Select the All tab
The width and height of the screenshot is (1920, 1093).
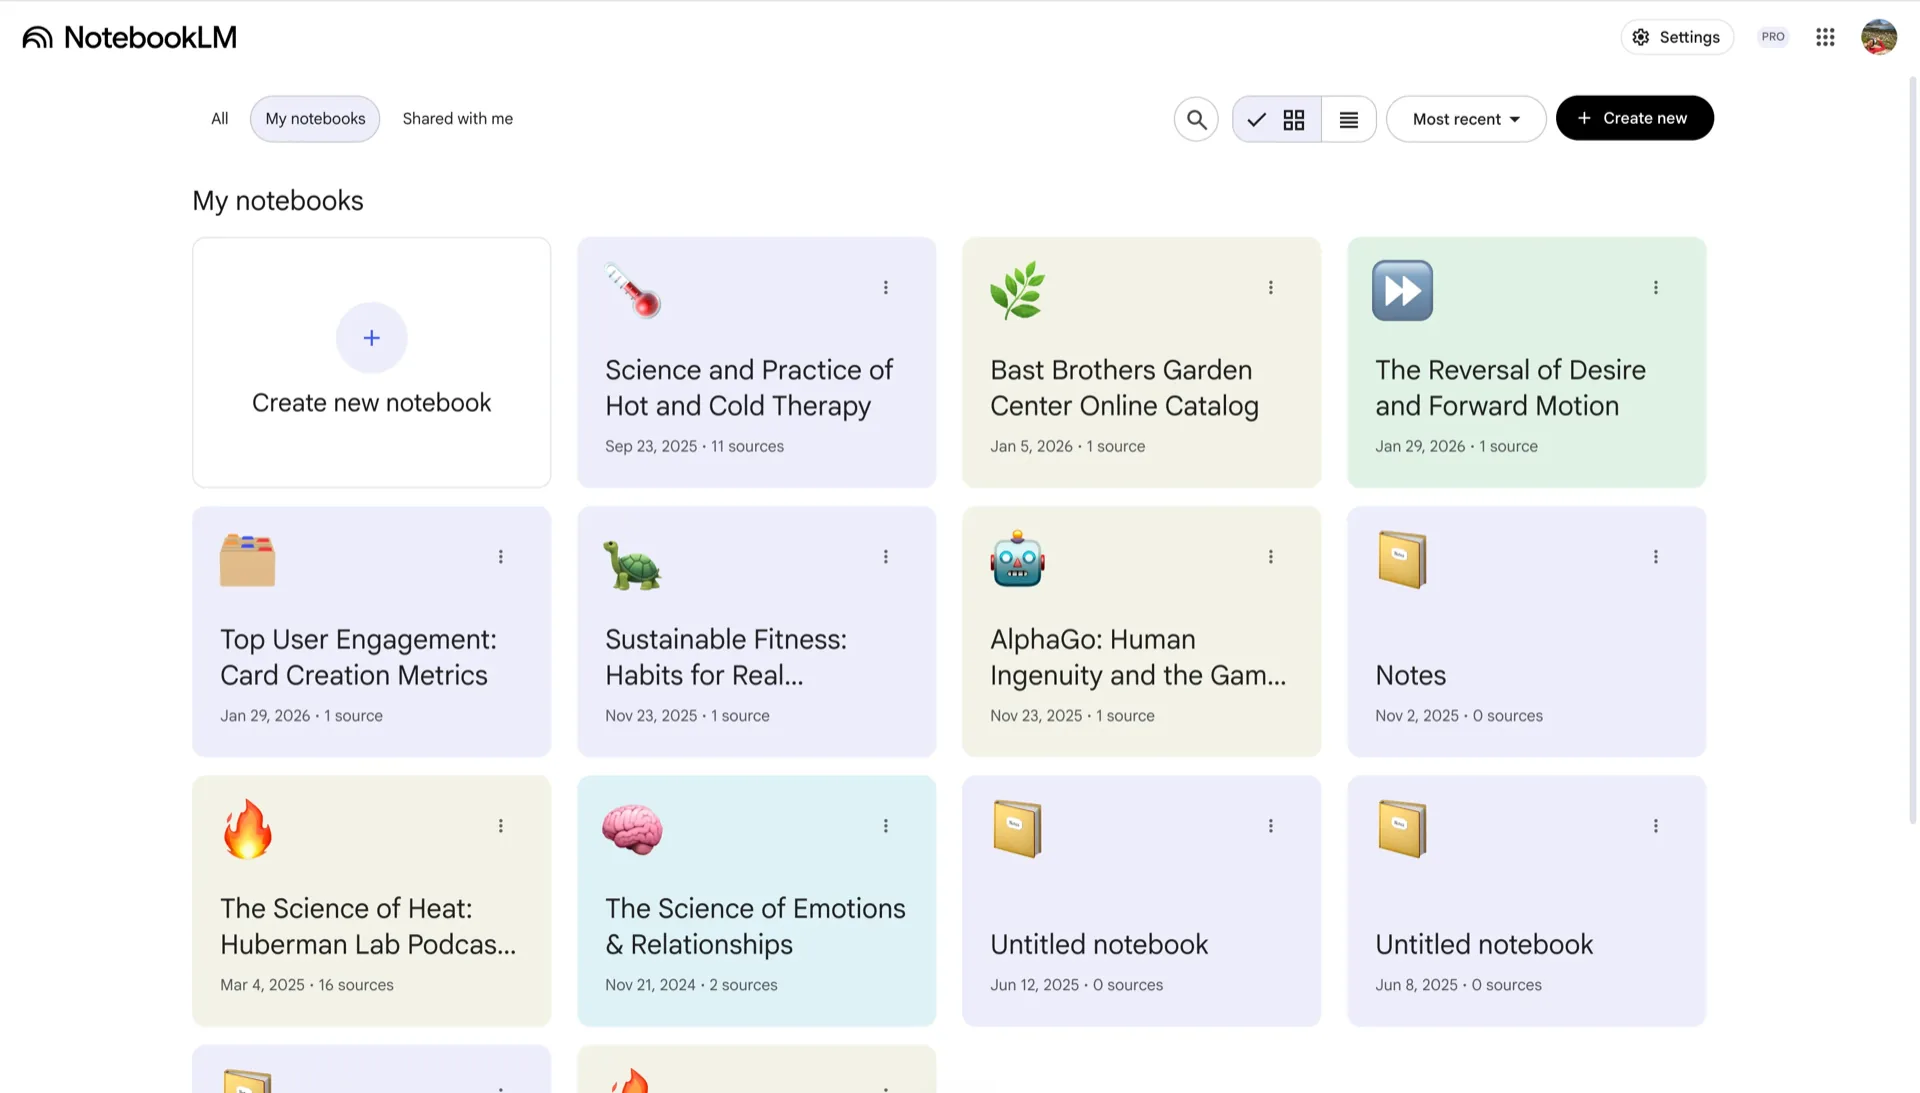[x=220, y=119]
